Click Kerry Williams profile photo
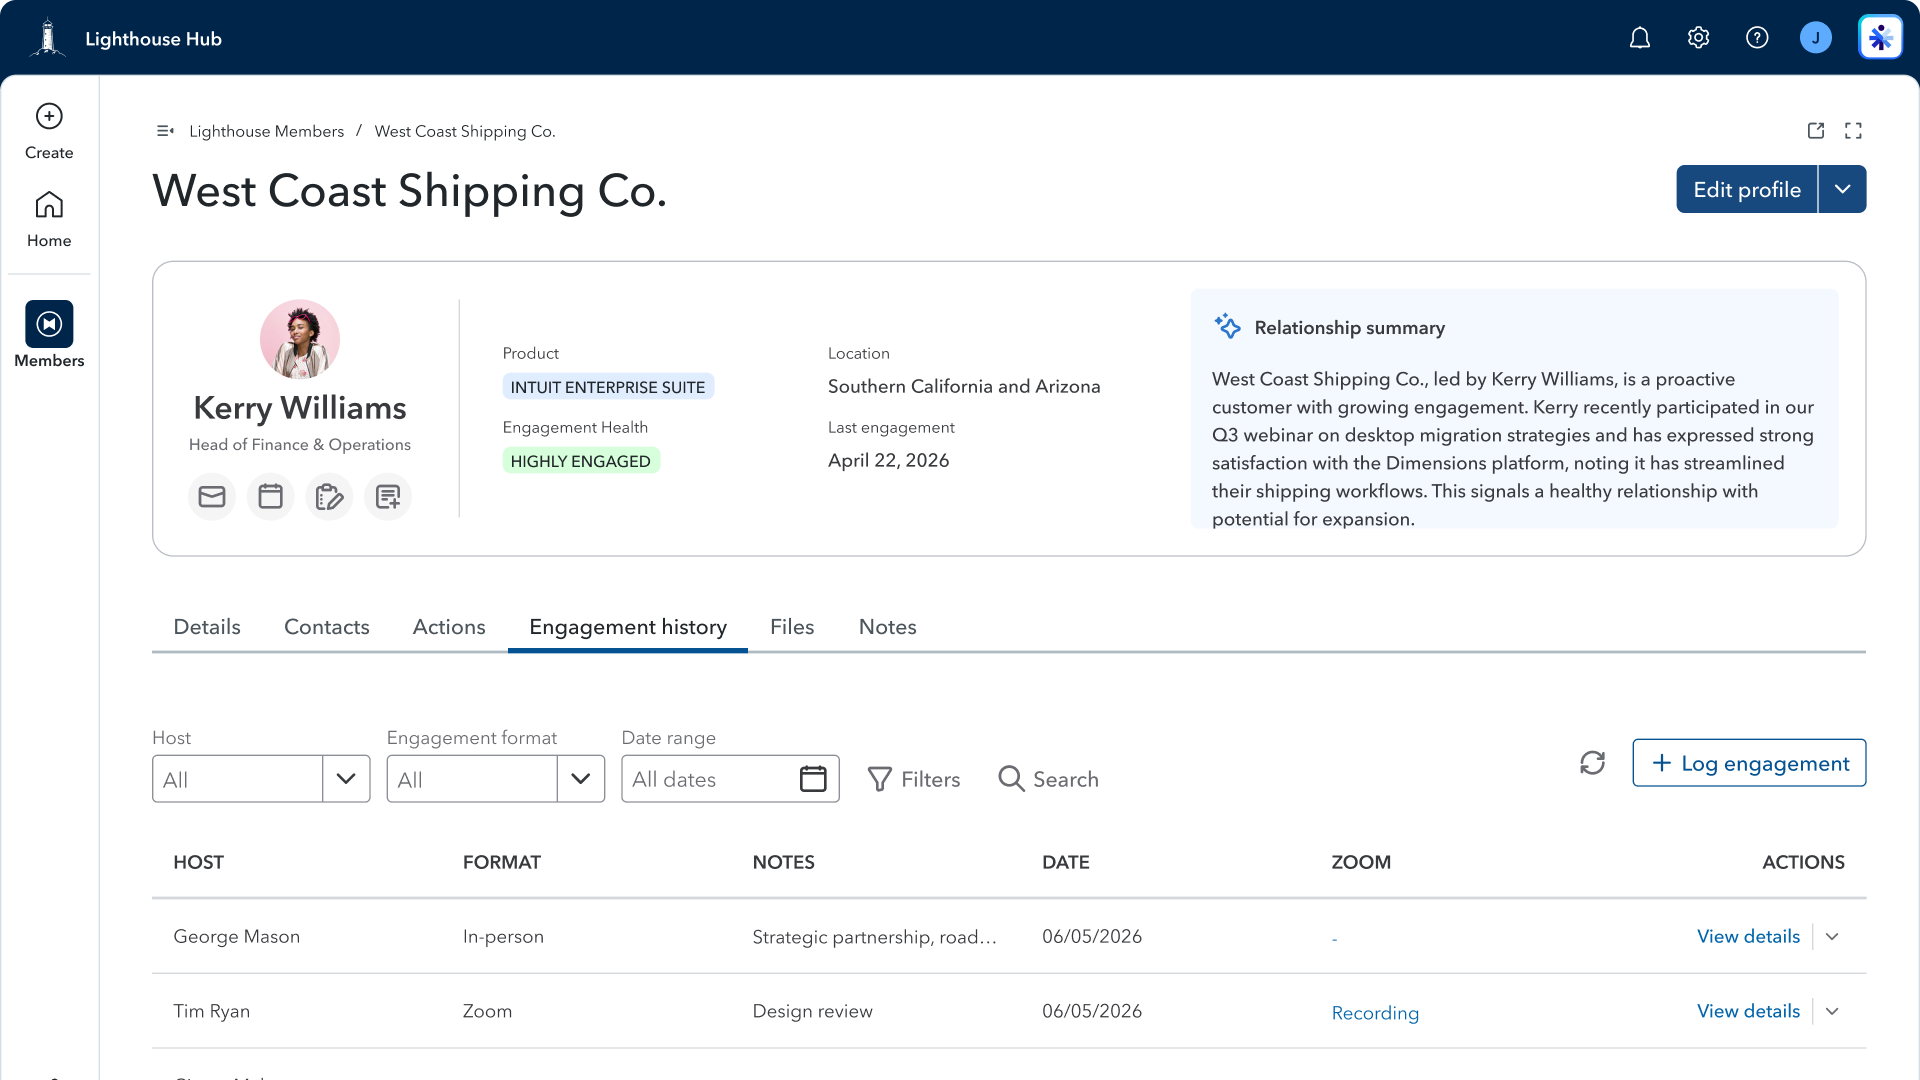Screen dimensions: 1920x1080 pos(300,339)
